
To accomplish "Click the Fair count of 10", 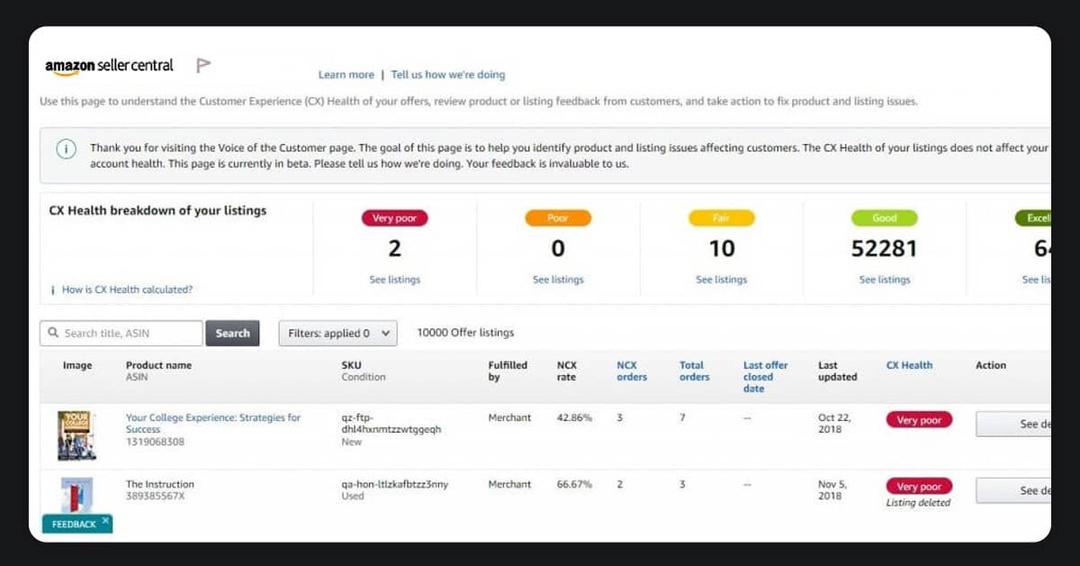I will coord(722,249).
